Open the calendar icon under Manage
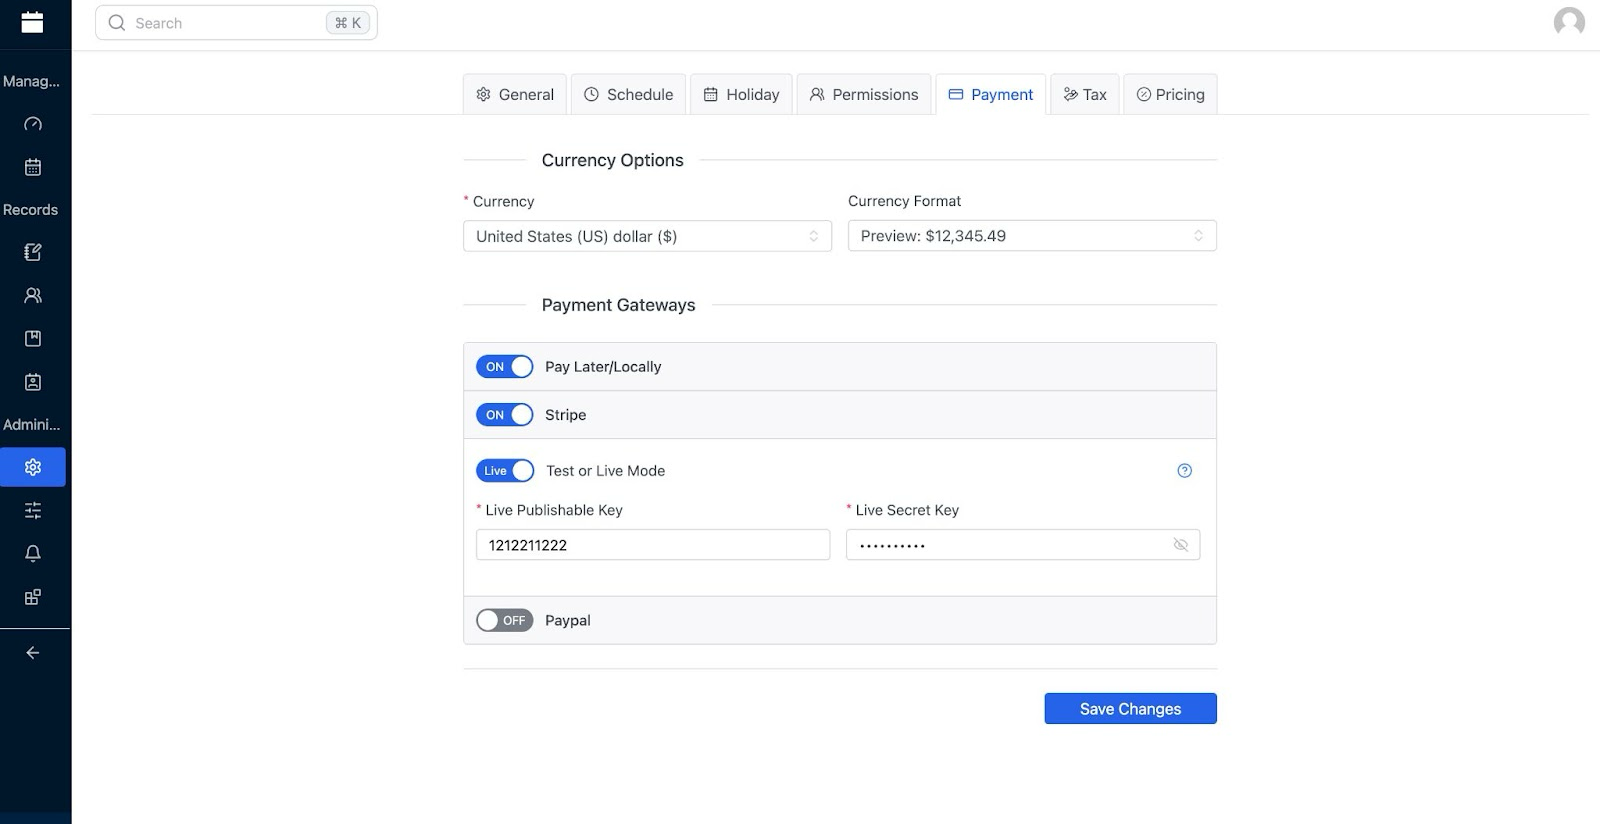This screenshot has width=1600, height=824. 33,167
